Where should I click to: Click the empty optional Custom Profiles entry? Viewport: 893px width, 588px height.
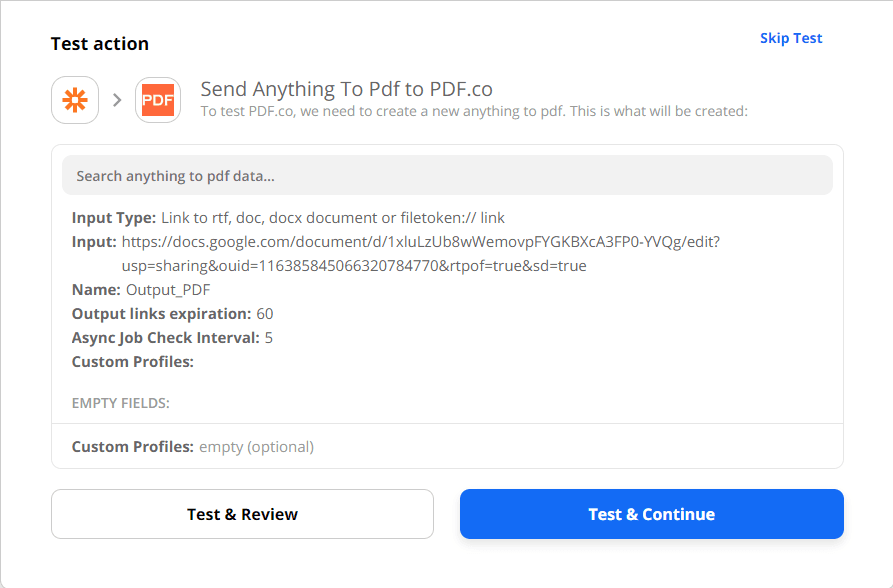tap(256, 446)
